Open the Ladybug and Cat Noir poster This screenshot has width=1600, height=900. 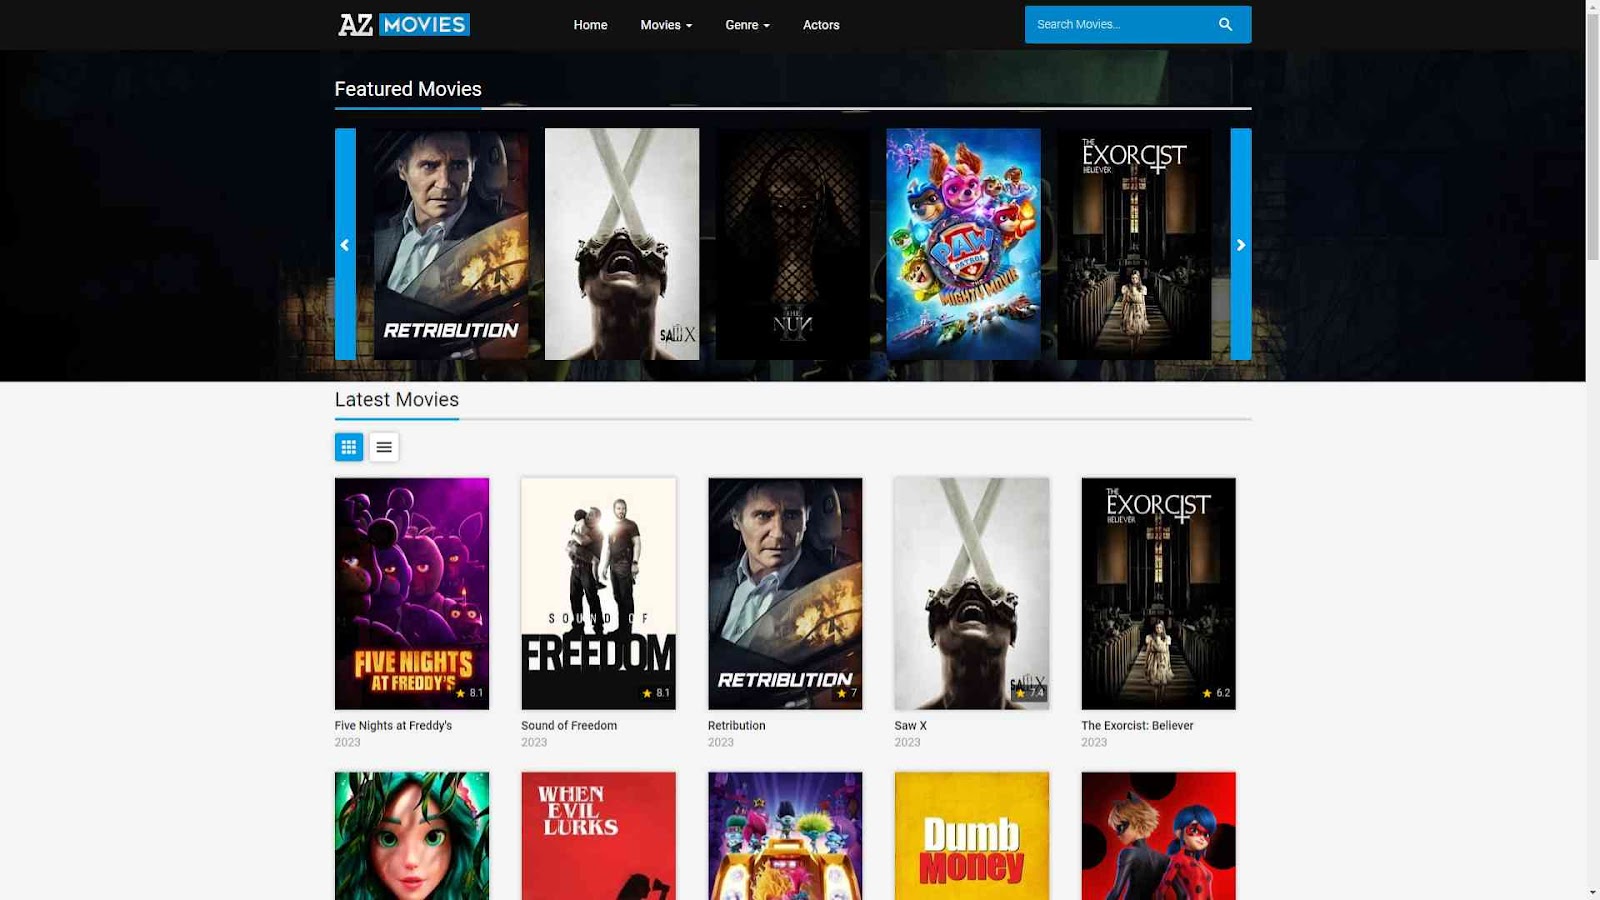[x=1158, y=836]
